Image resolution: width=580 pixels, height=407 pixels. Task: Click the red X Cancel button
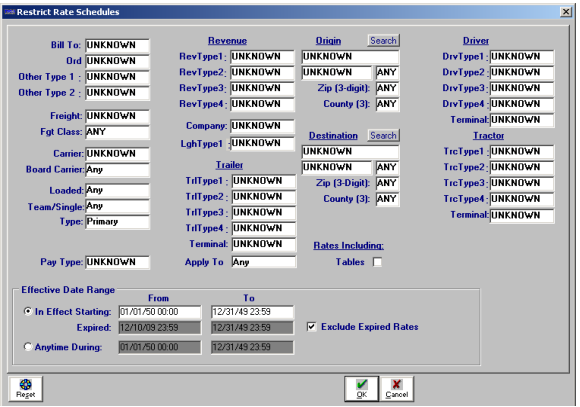[x=397, y=388]
